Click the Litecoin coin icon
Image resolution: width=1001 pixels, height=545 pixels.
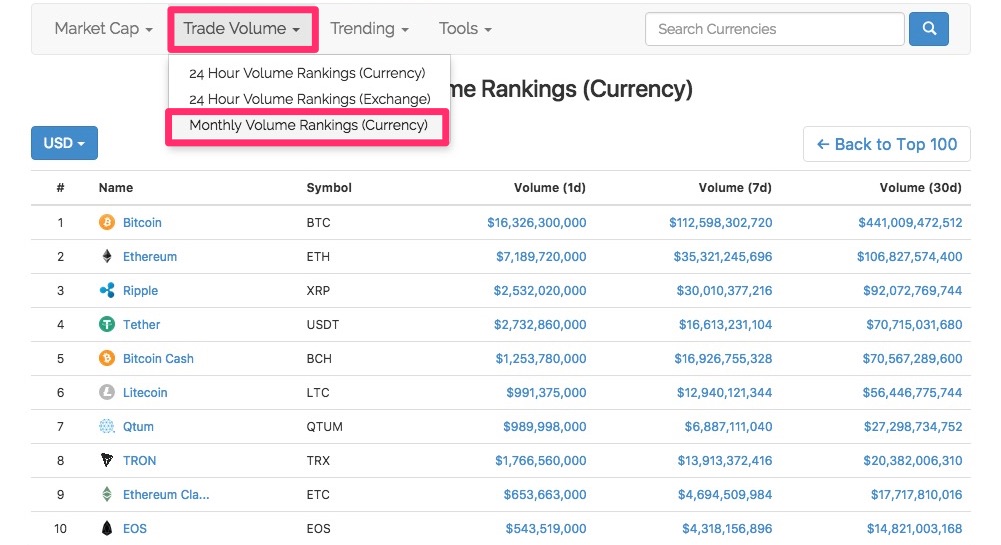[x=107, y=392]
